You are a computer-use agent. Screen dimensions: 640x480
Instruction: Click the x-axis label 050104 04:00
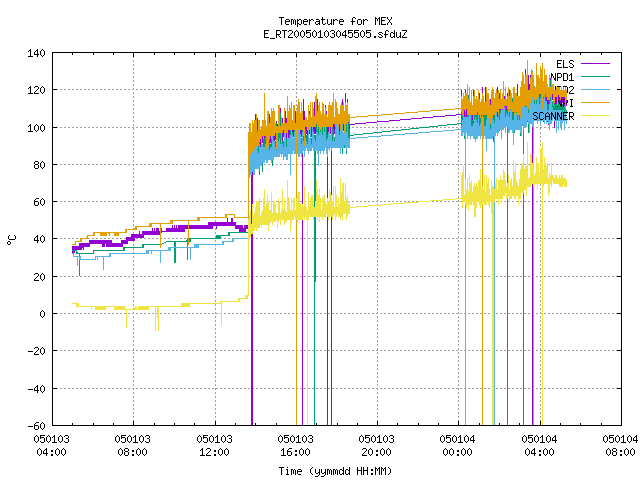point(539,446)
